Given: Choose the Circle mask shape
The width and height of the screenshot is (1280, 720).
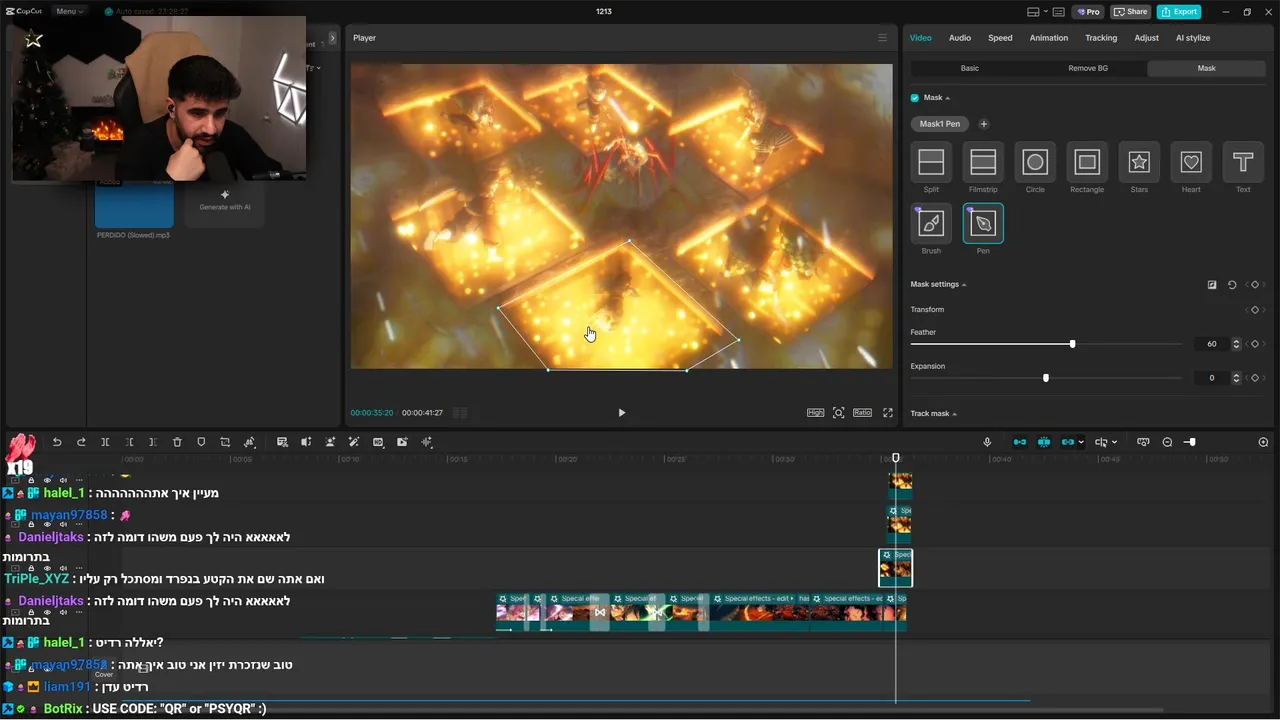Looking at the screenshot, I should tap(1035, 162).
